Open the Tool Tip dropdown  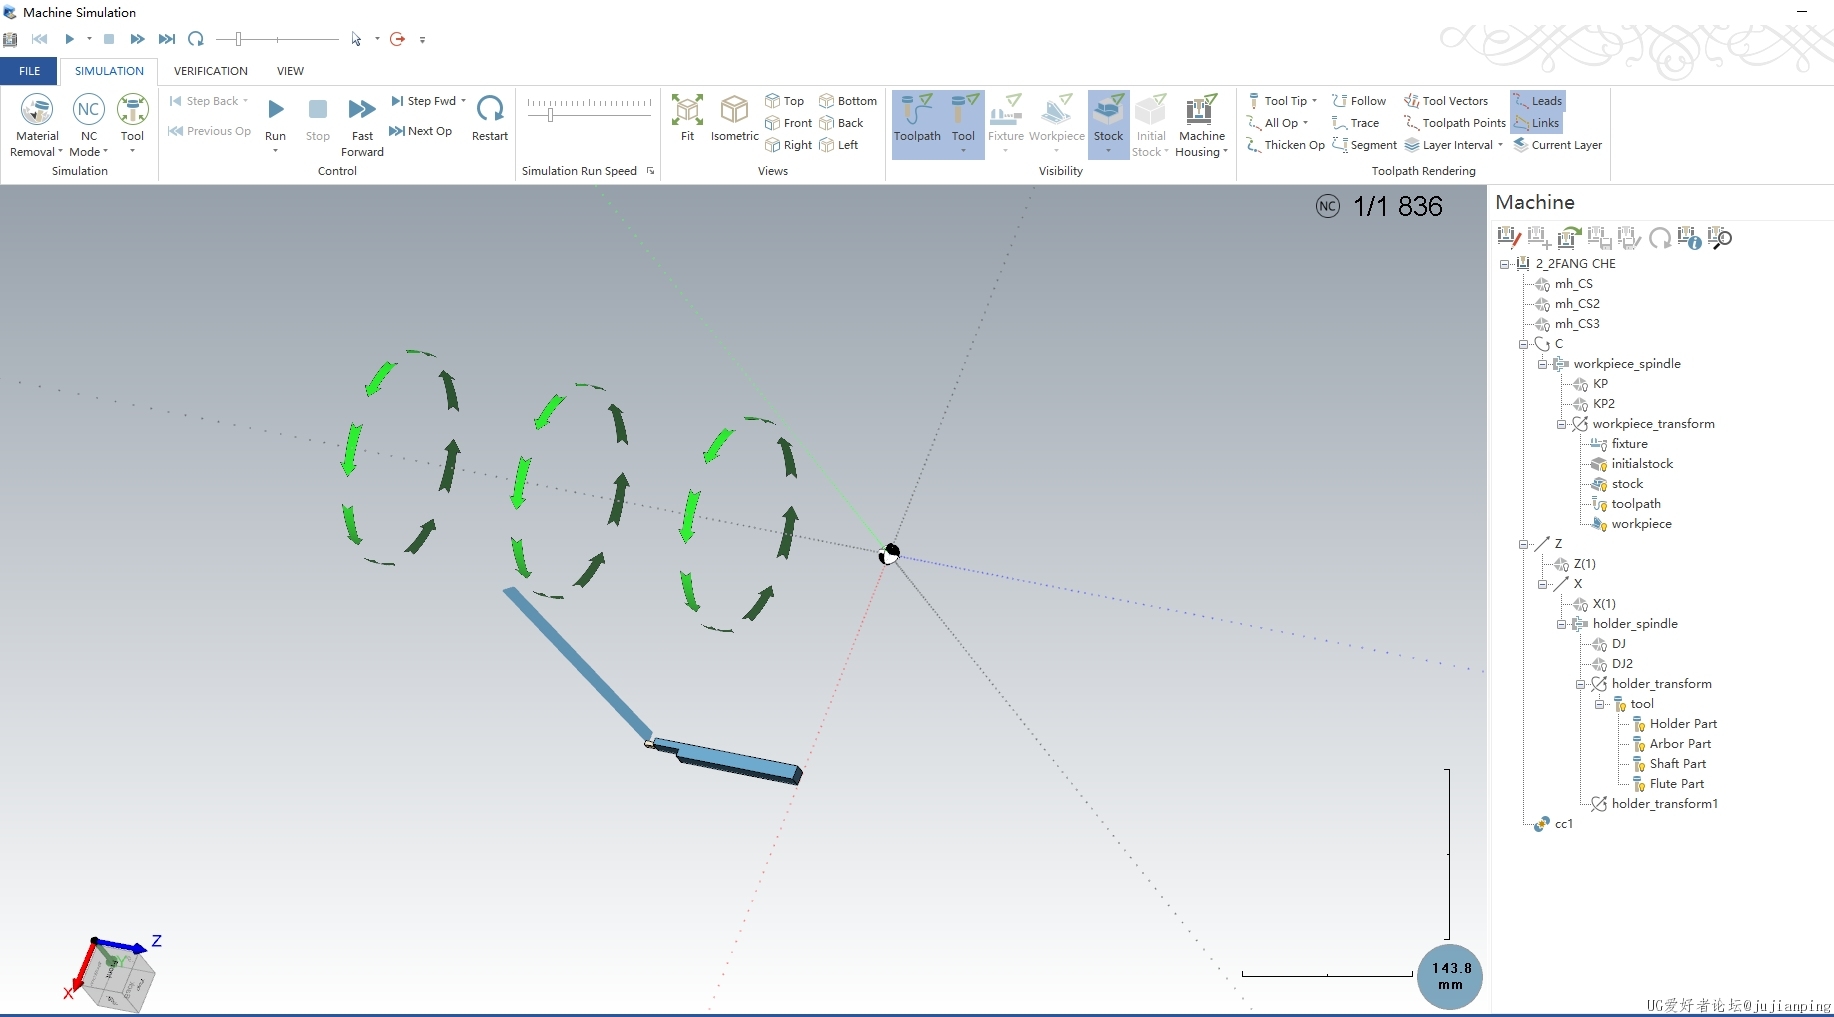(x=1314, y=101)
